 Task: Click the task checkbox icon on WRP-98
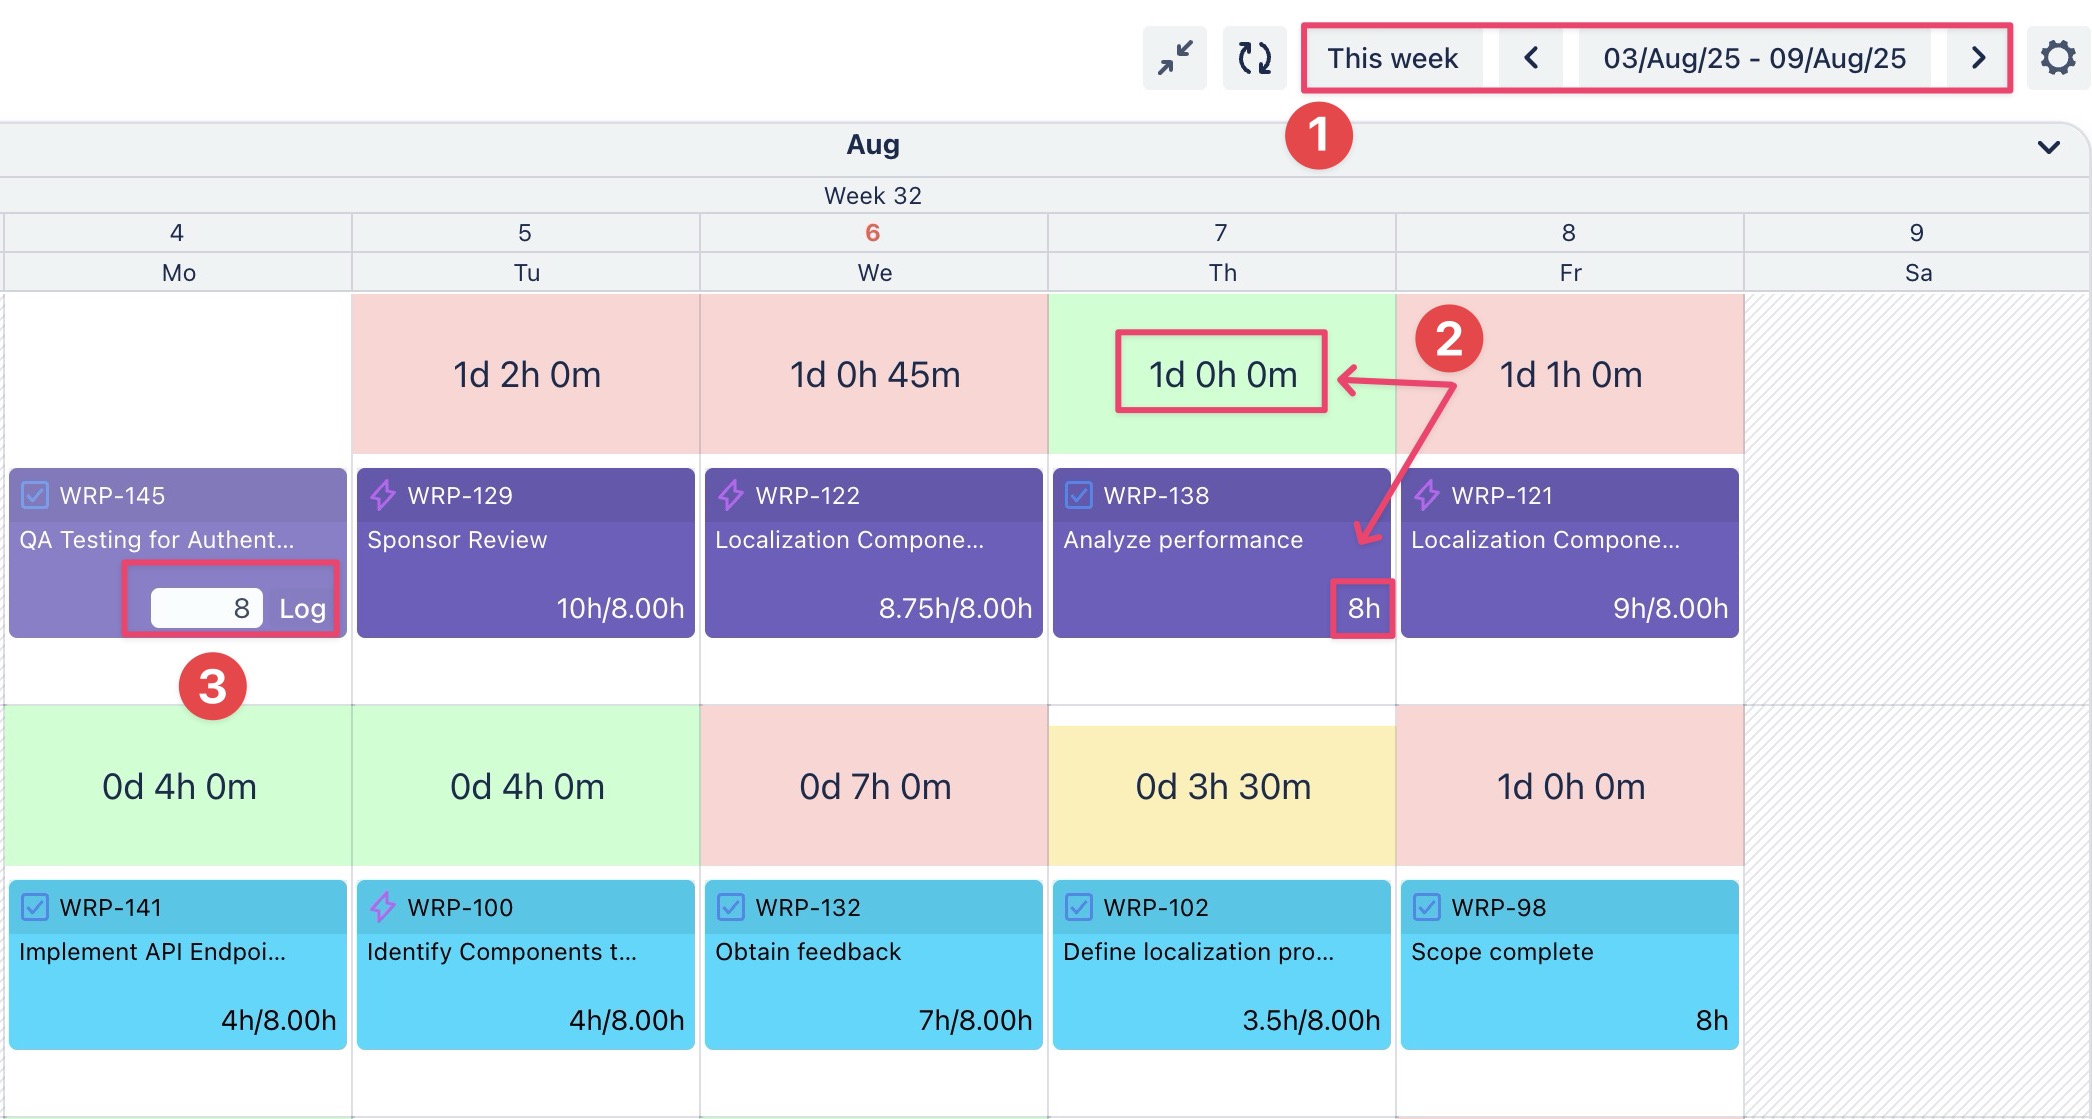(x=1426, y=907)
